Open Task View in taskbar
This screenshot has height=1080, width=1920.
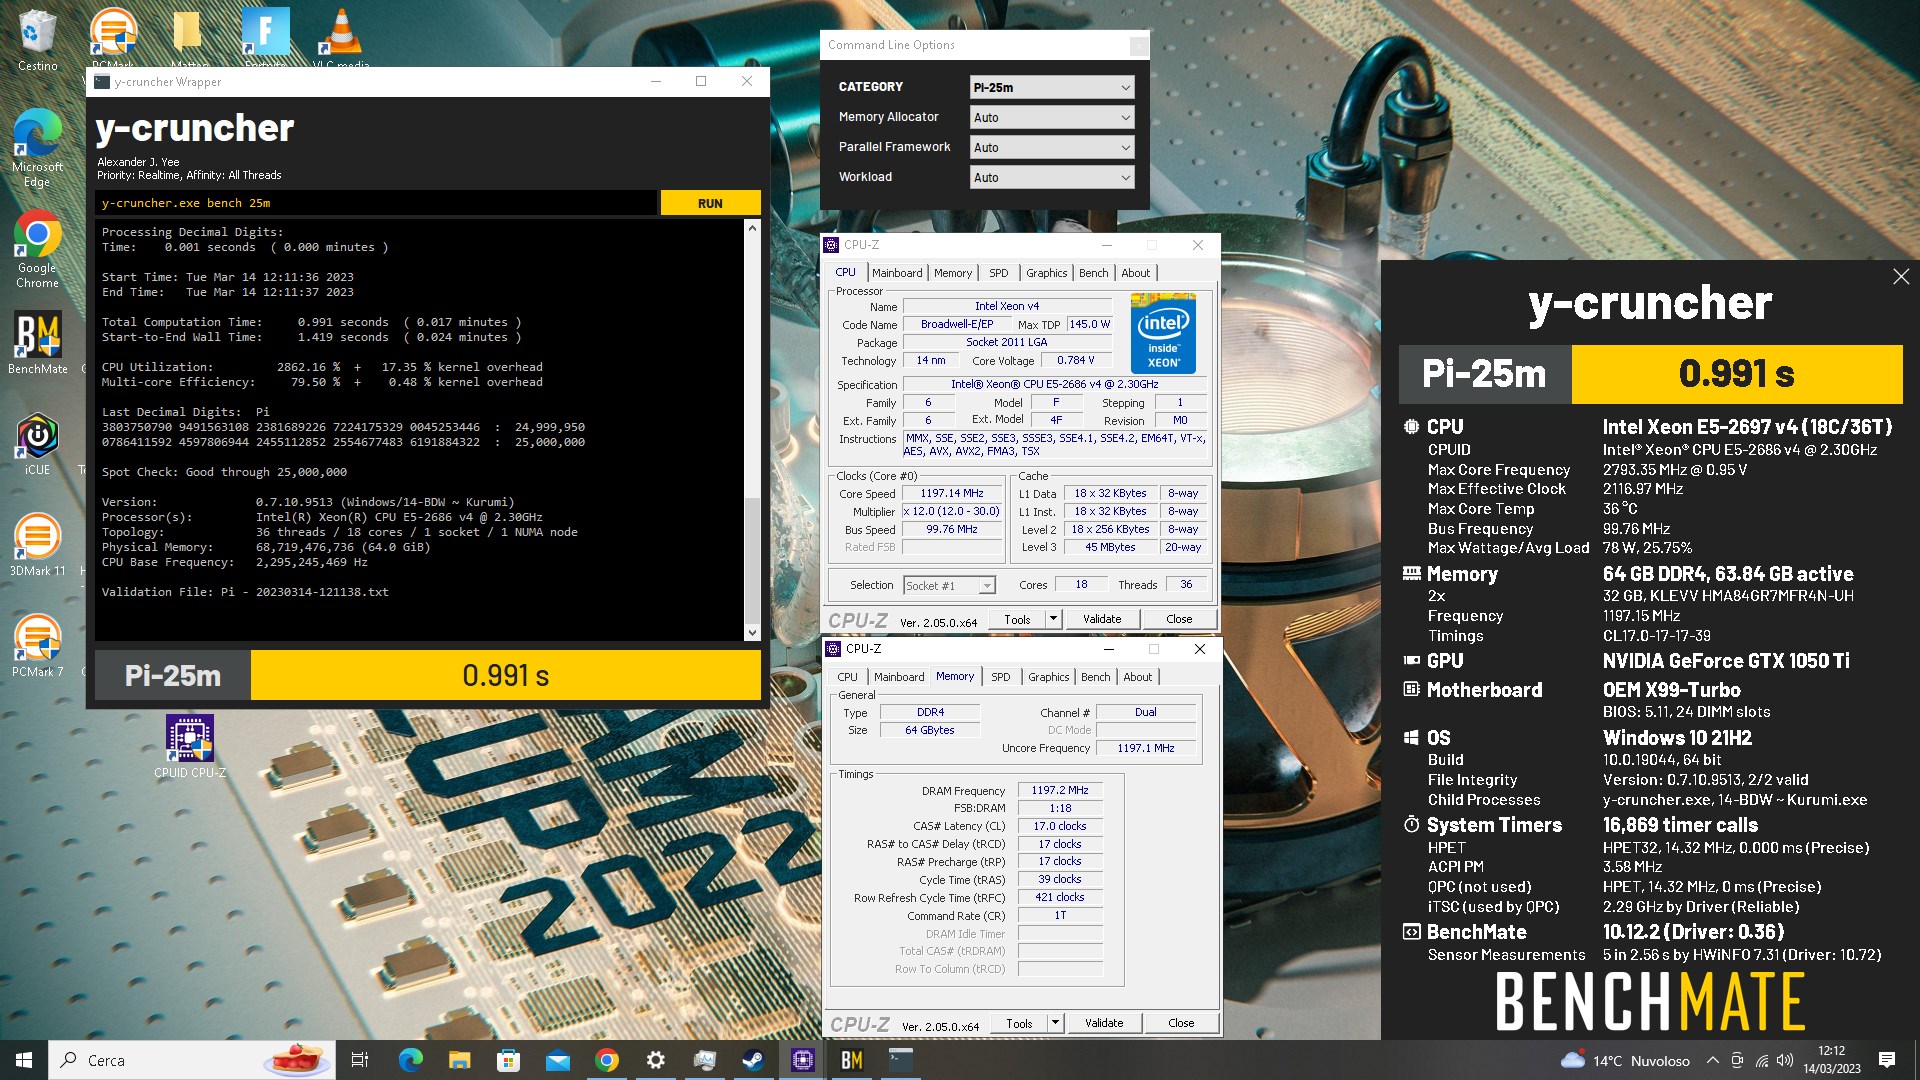[360, 1060]
